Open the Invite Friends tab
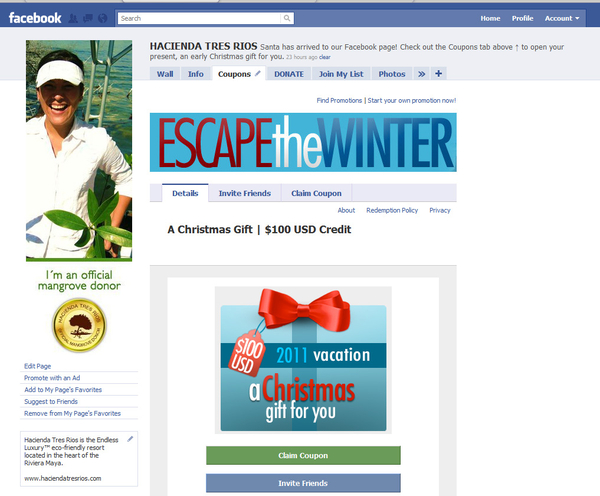Screen dimensions: 600x496 click(245, 193)
